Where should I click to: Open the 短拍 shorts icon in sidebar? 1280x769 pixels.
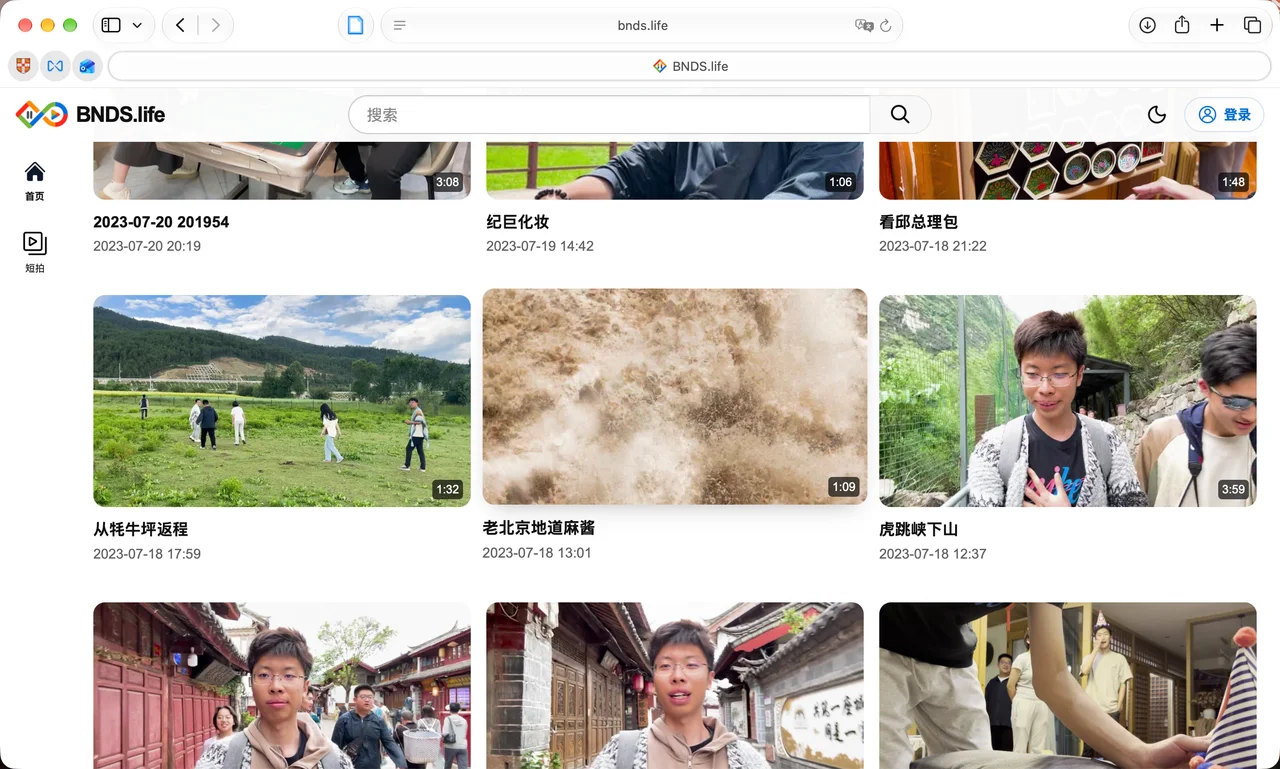35,253
